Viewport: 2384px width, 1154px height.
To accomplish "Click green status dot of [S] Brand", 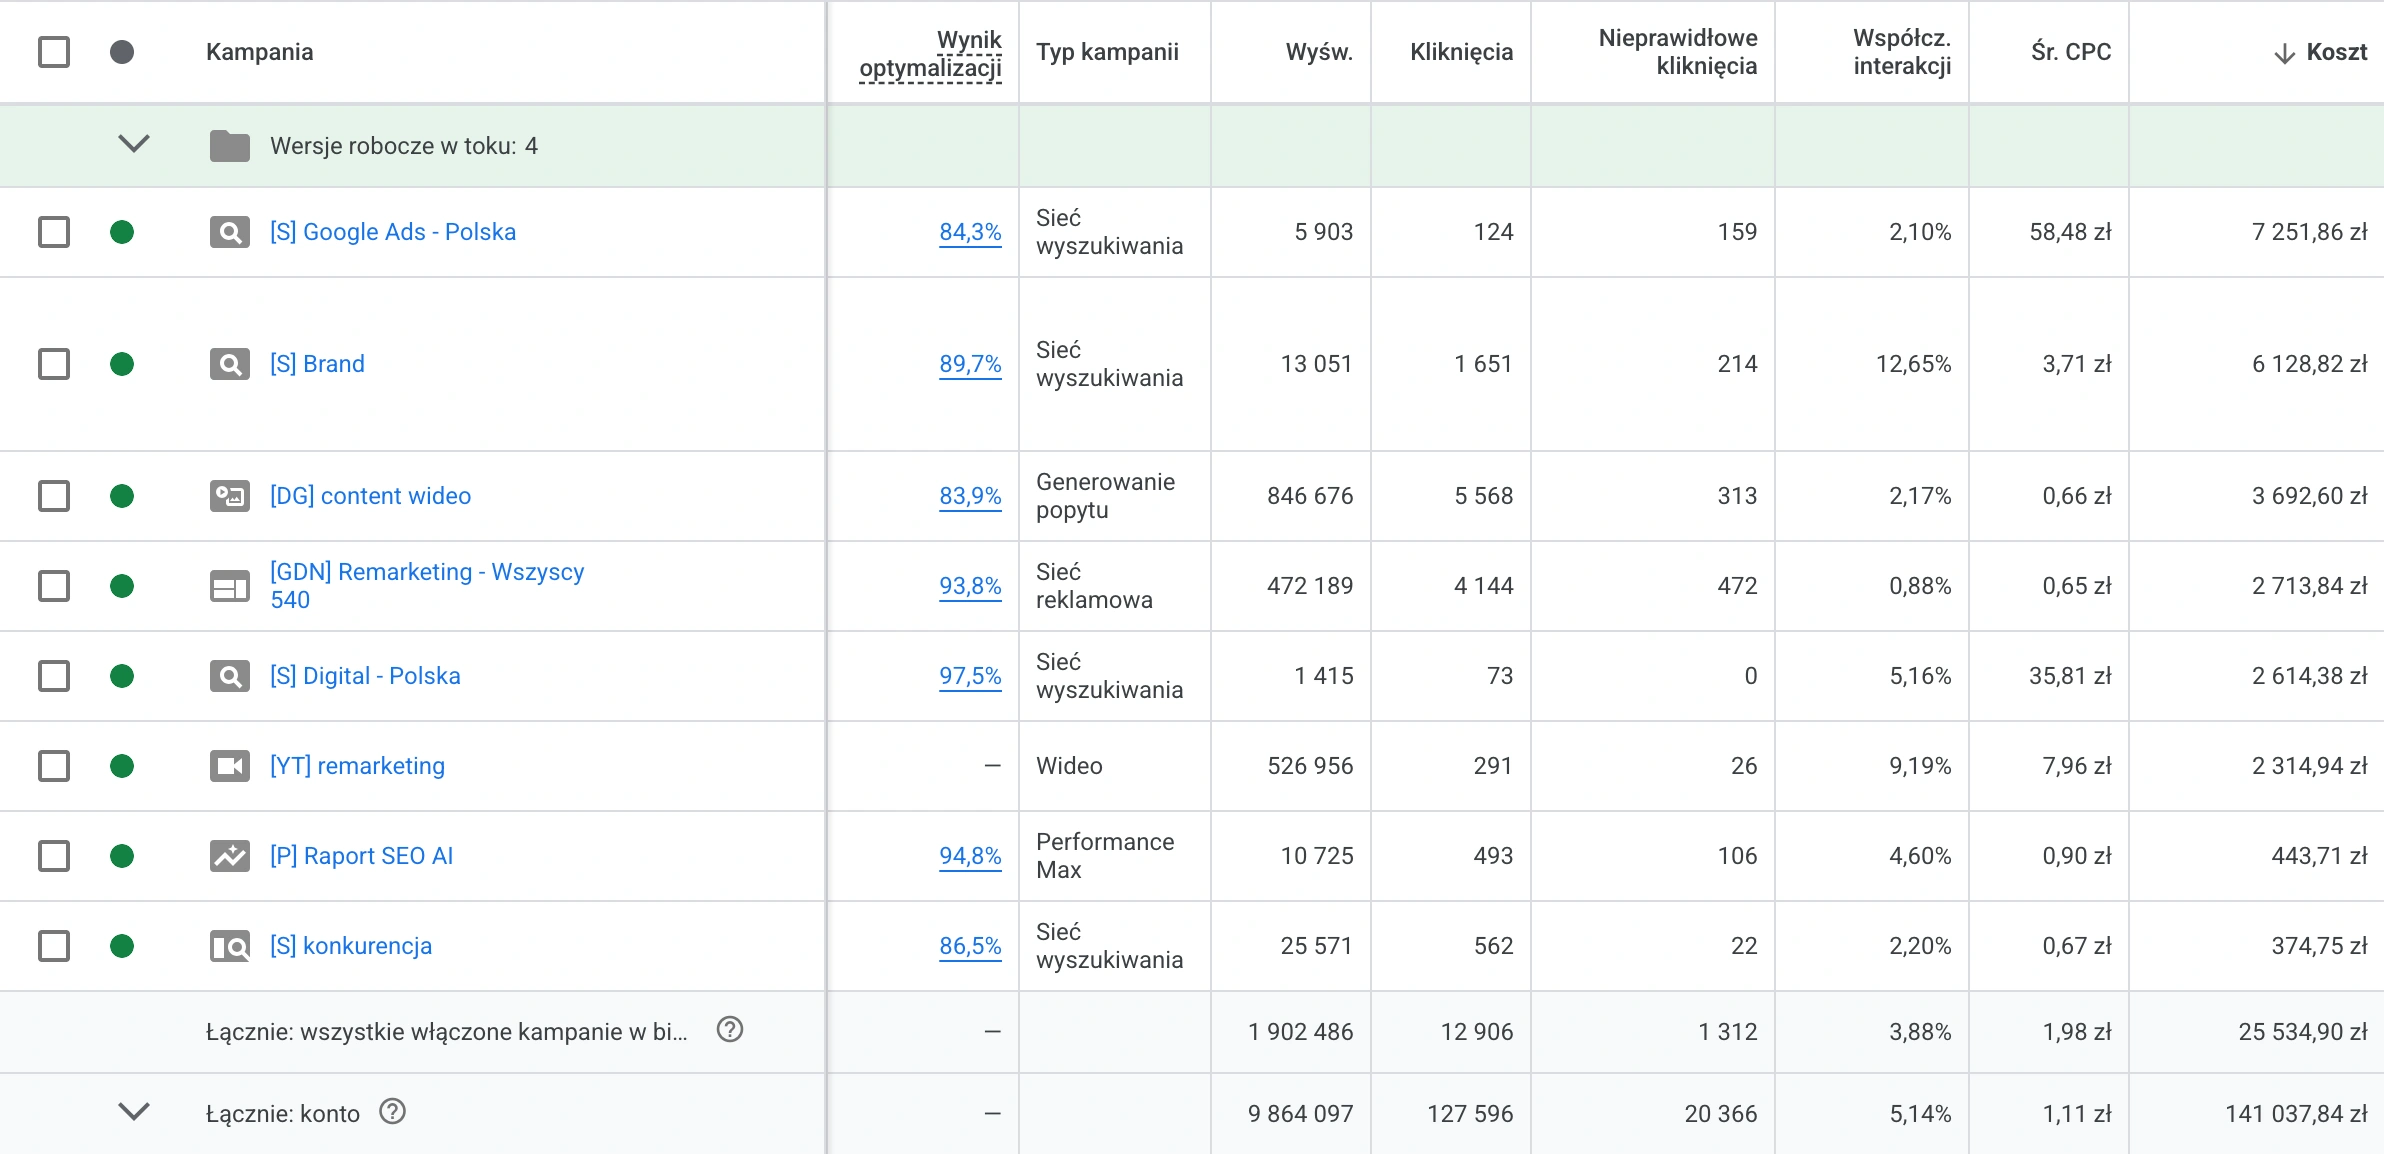I will click(122, 364).
